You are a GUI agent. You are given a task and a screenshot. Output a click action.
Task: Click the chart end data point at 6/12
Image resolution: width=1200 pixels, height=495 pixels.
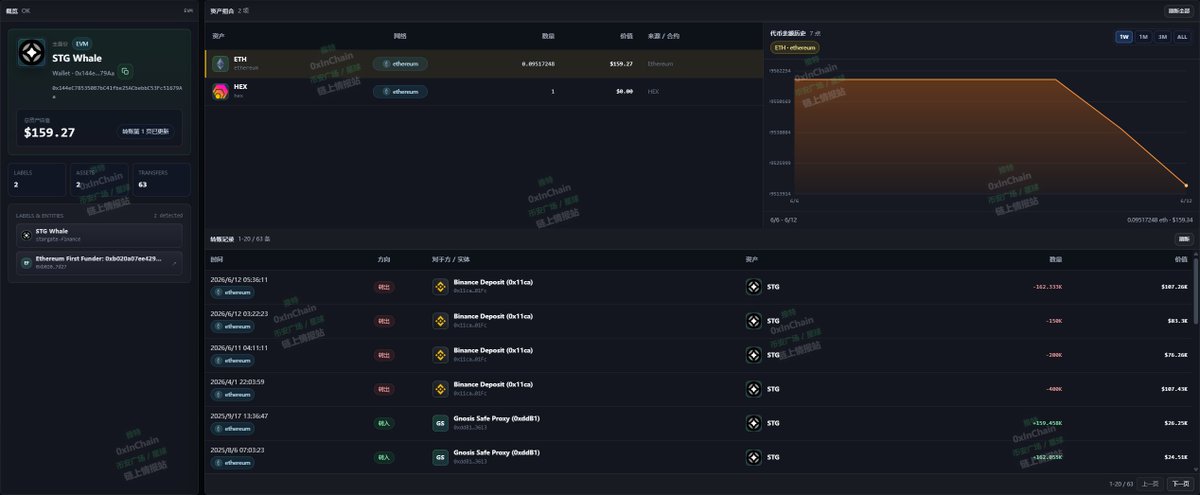coord(1186,186)
